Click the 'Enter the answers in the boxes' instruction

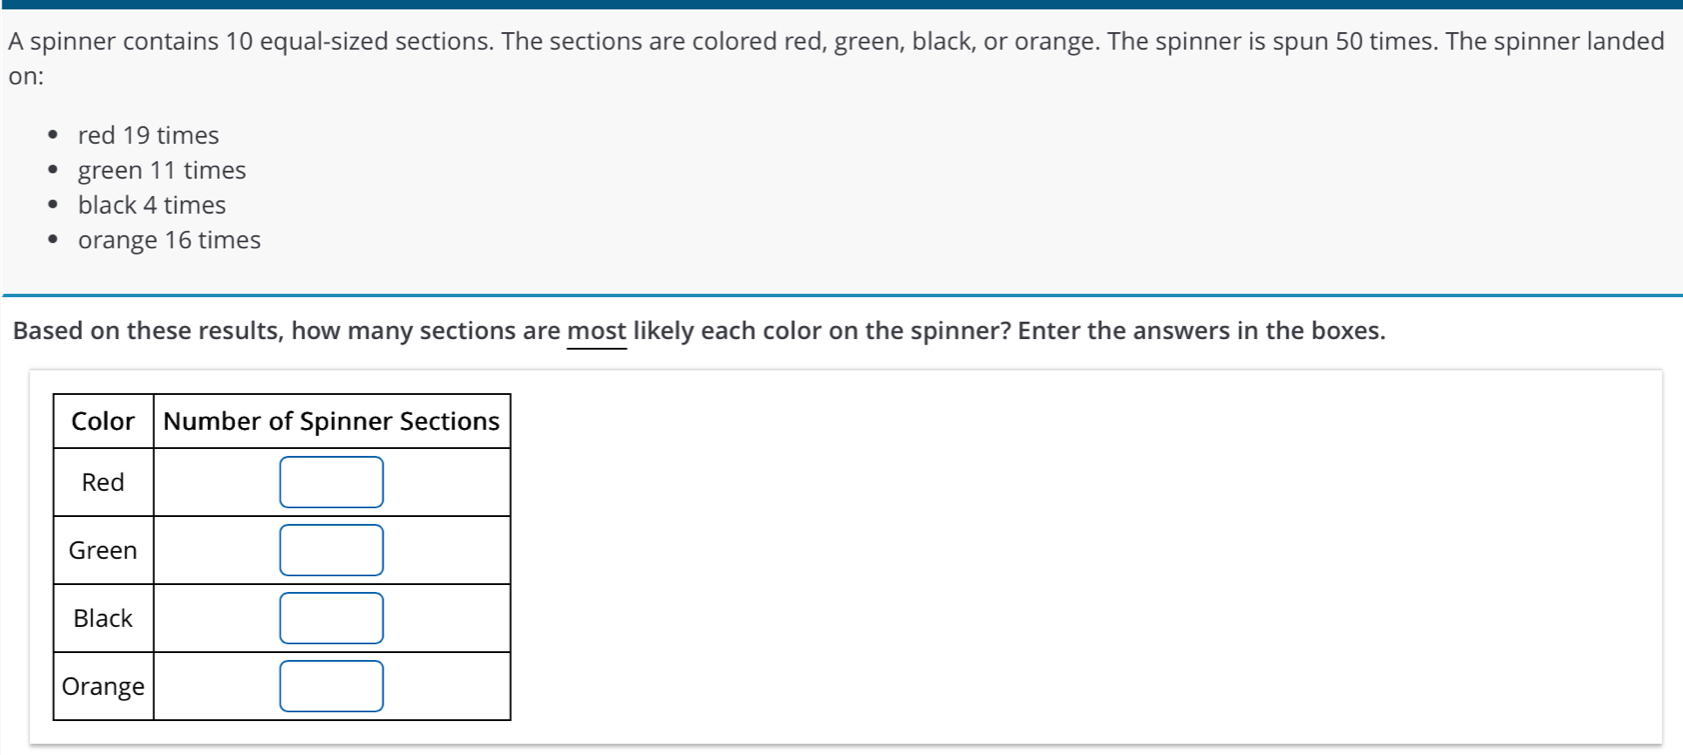pos(1201,331)
